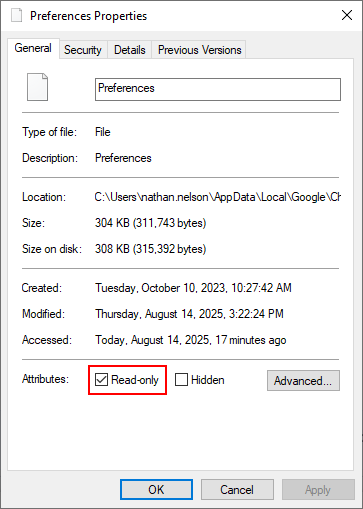Click the Created date text

(x=193, y=288)
